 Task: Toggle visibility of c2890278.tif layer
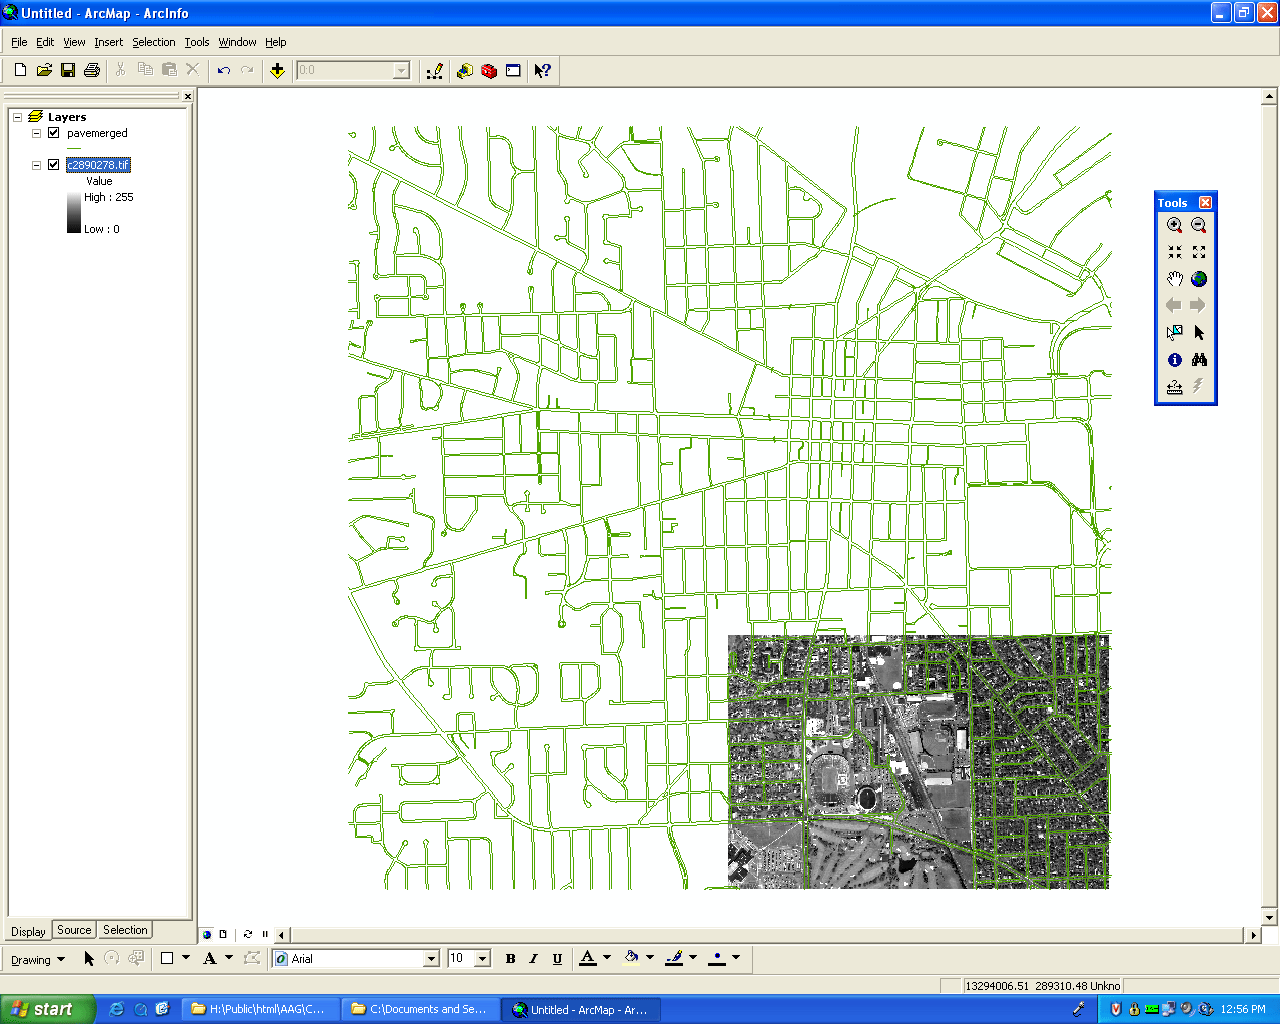[54, 165]
